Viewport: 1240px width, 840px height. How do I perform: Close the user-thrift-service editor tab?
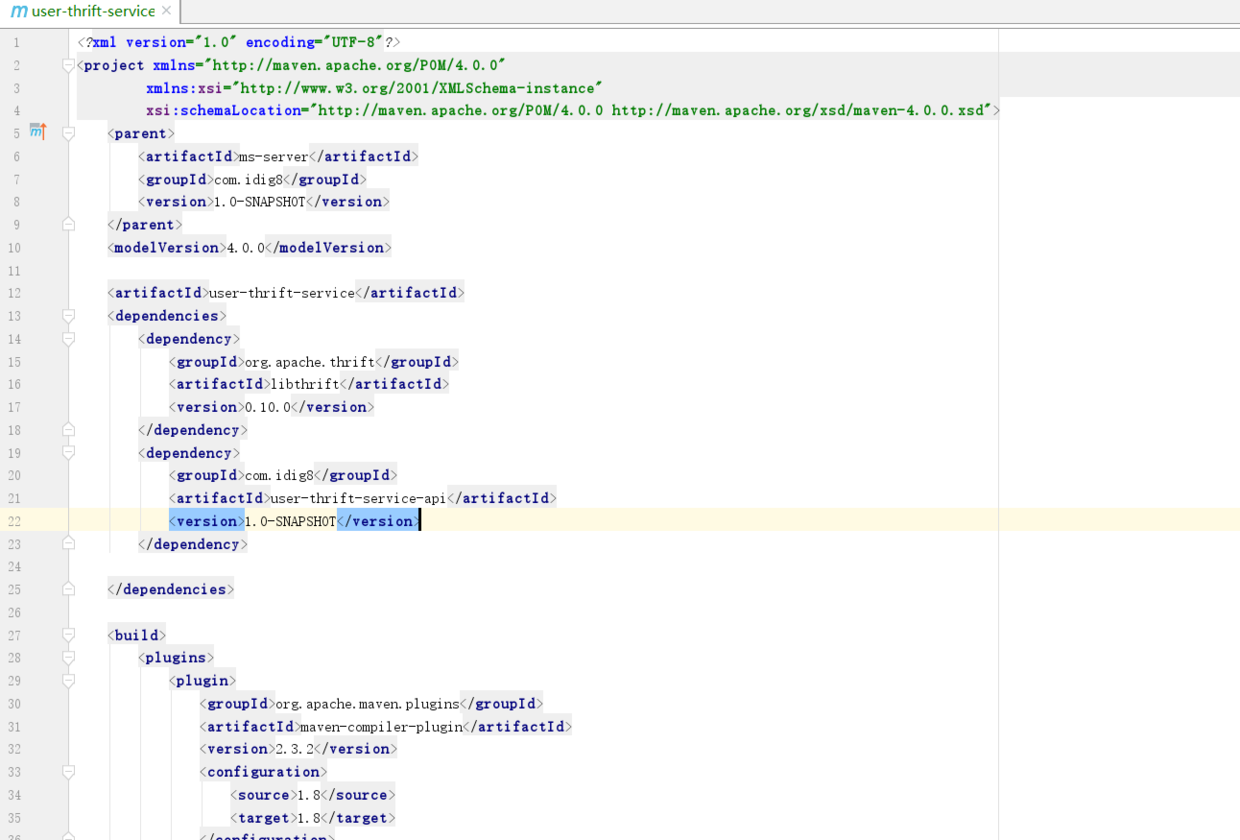point(167,10)
